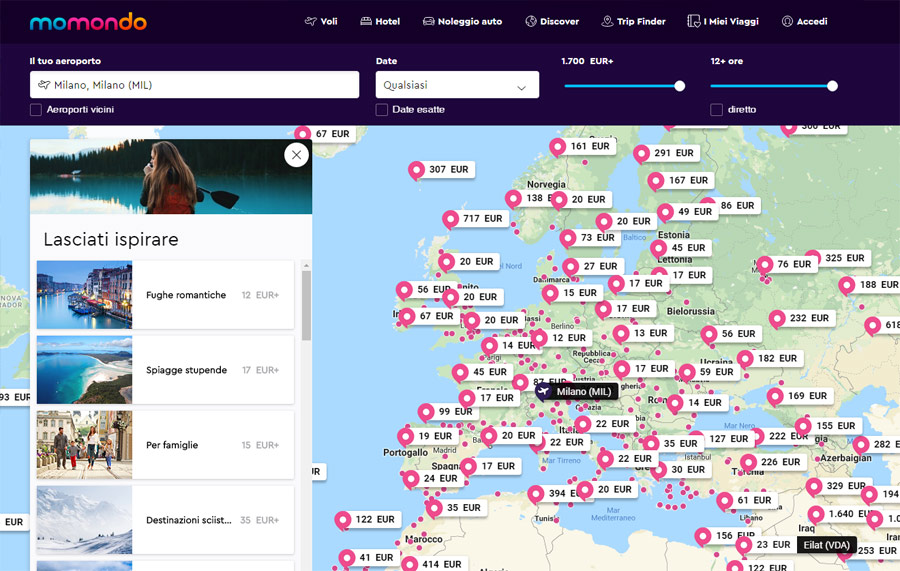Click the 59 EUR price label

[716, 372]
